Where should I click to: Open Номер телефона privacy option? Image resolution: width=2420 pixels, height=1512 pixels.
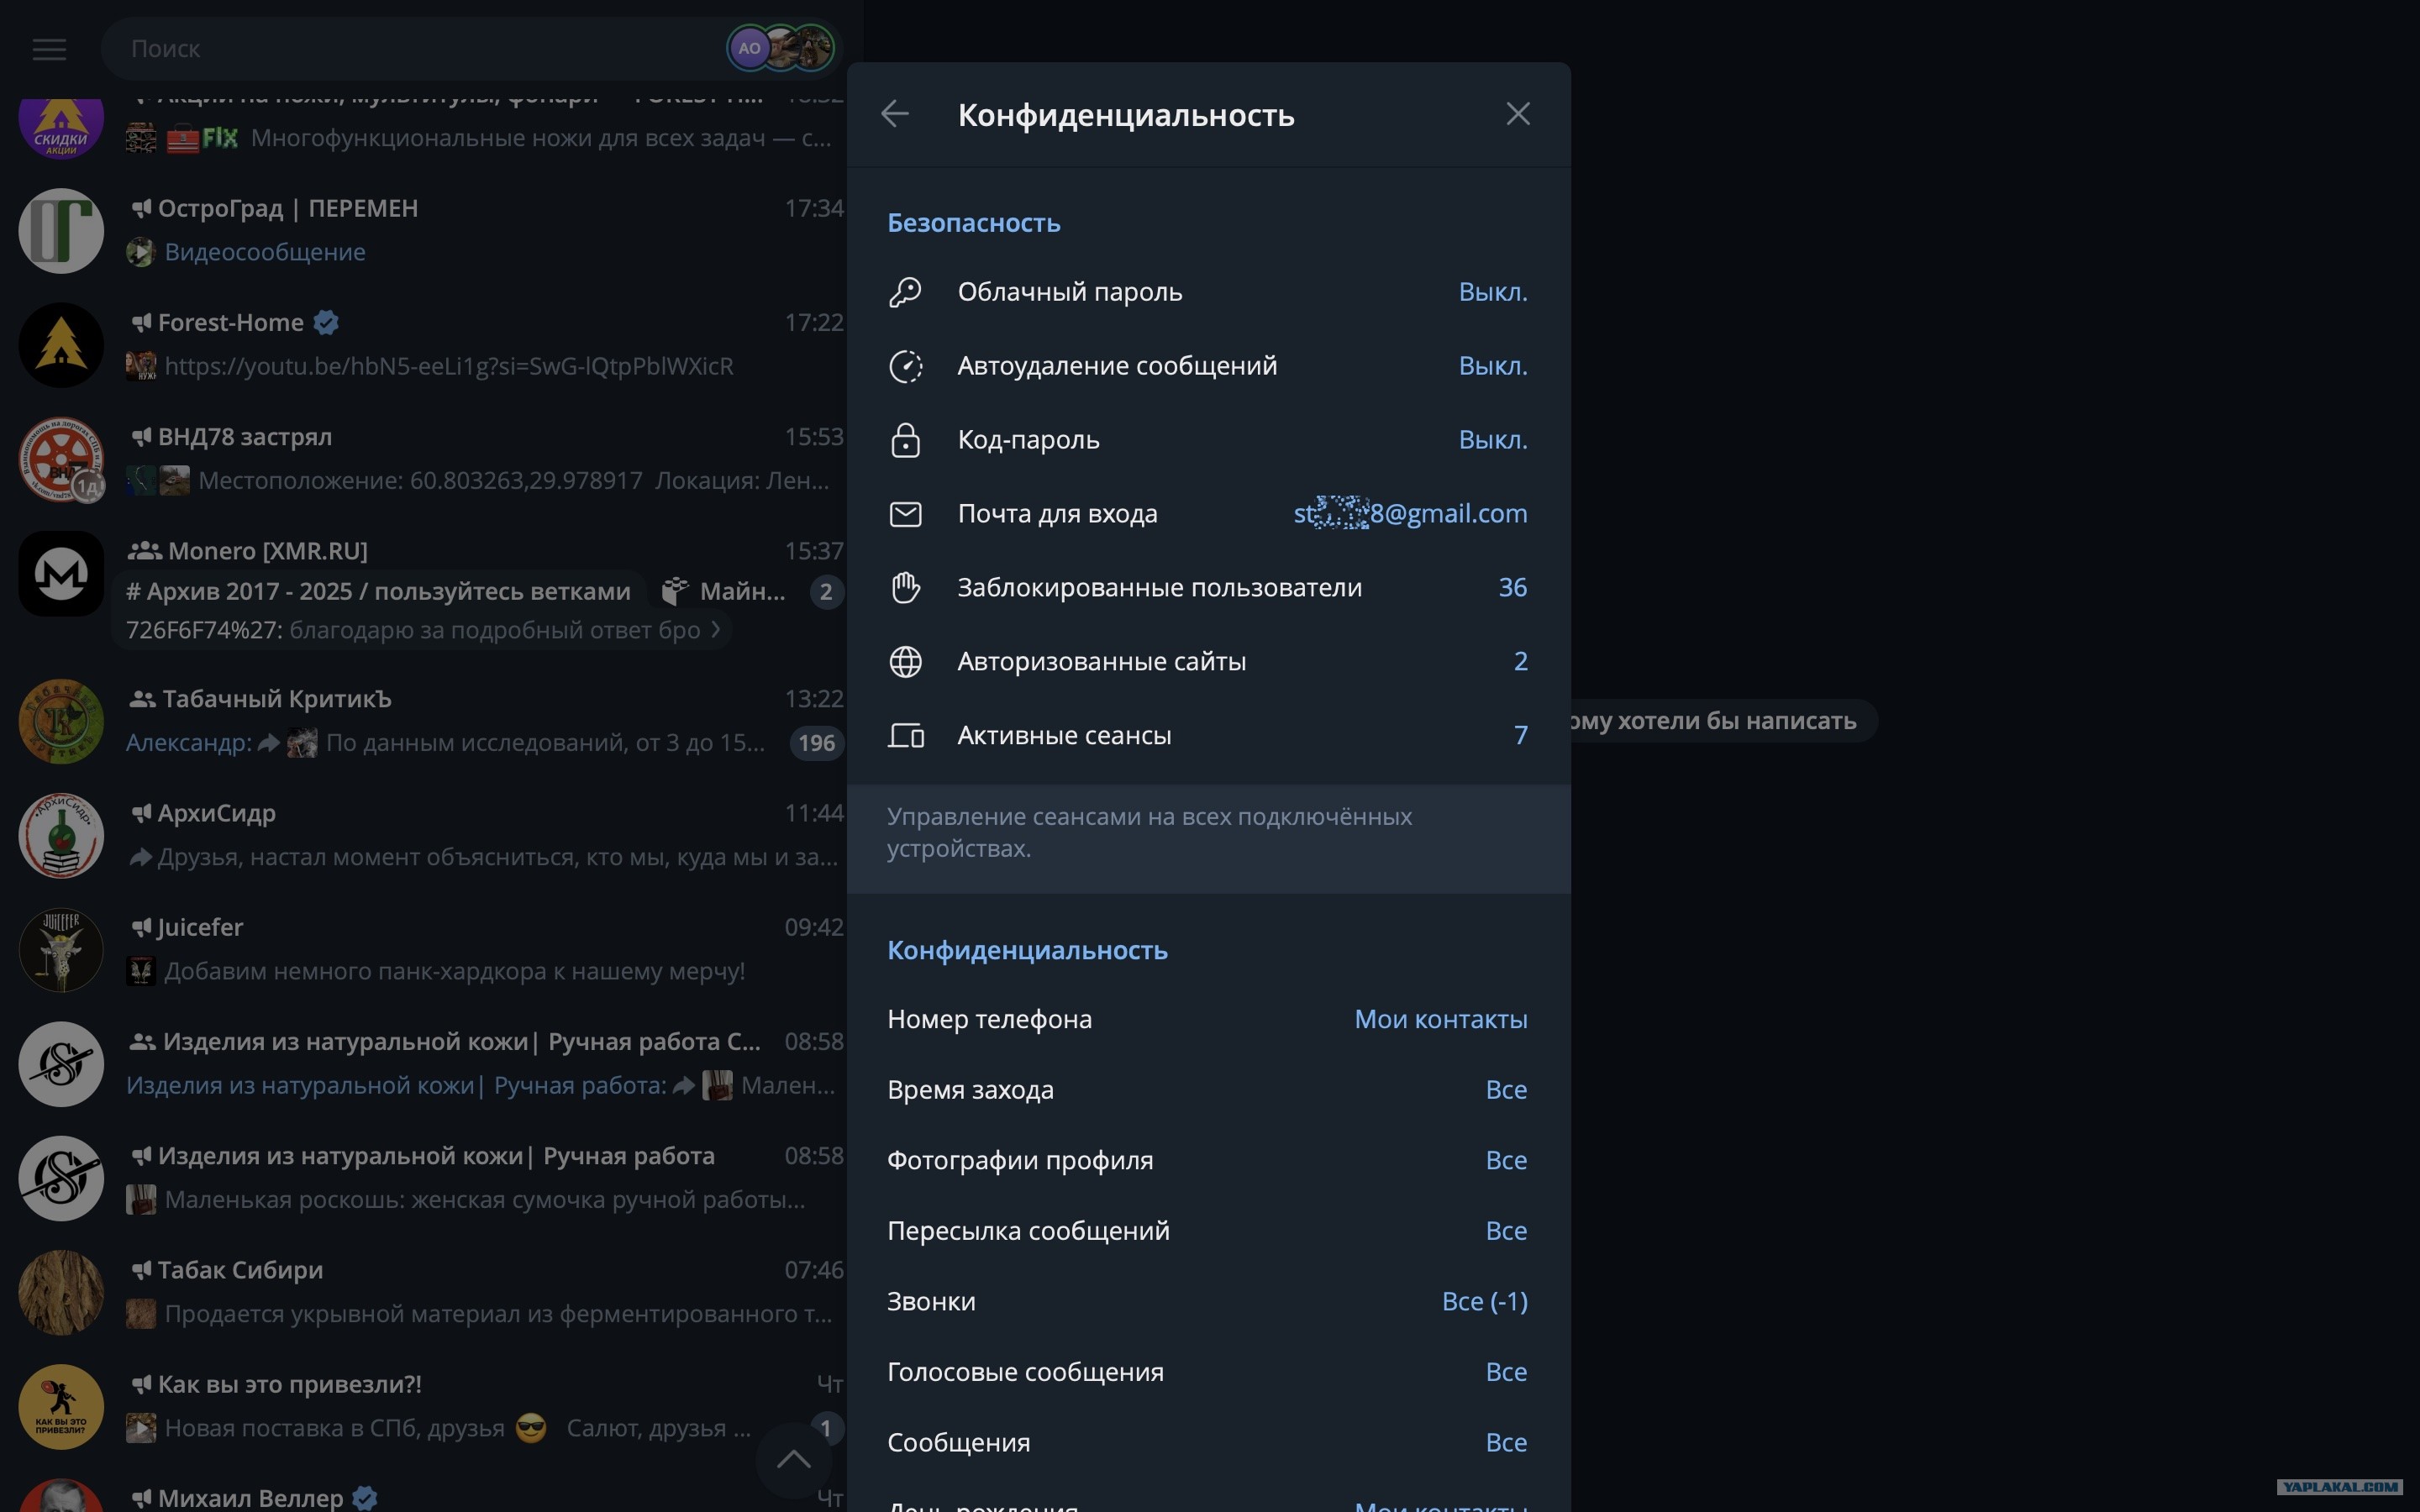pyautogui.click(x=1208, y=1019)
